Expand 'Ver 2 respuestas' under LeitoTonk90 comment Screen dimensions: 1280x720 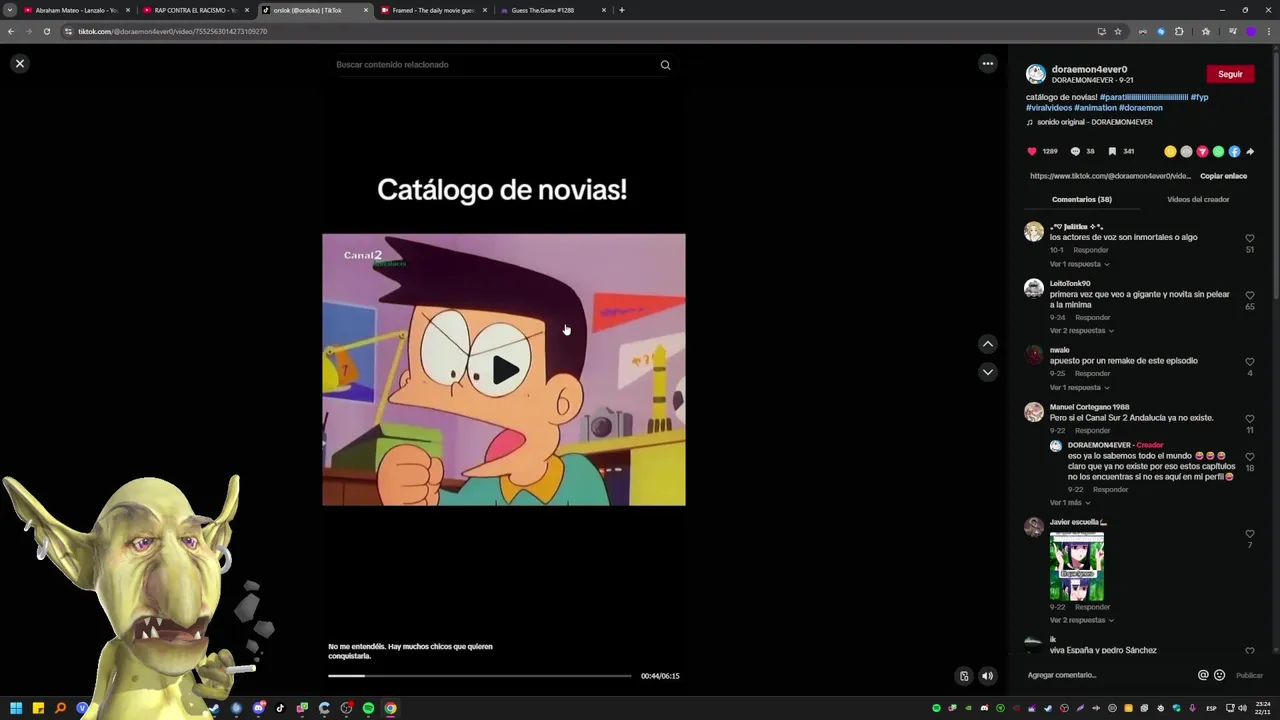[x=1081, y=331]
